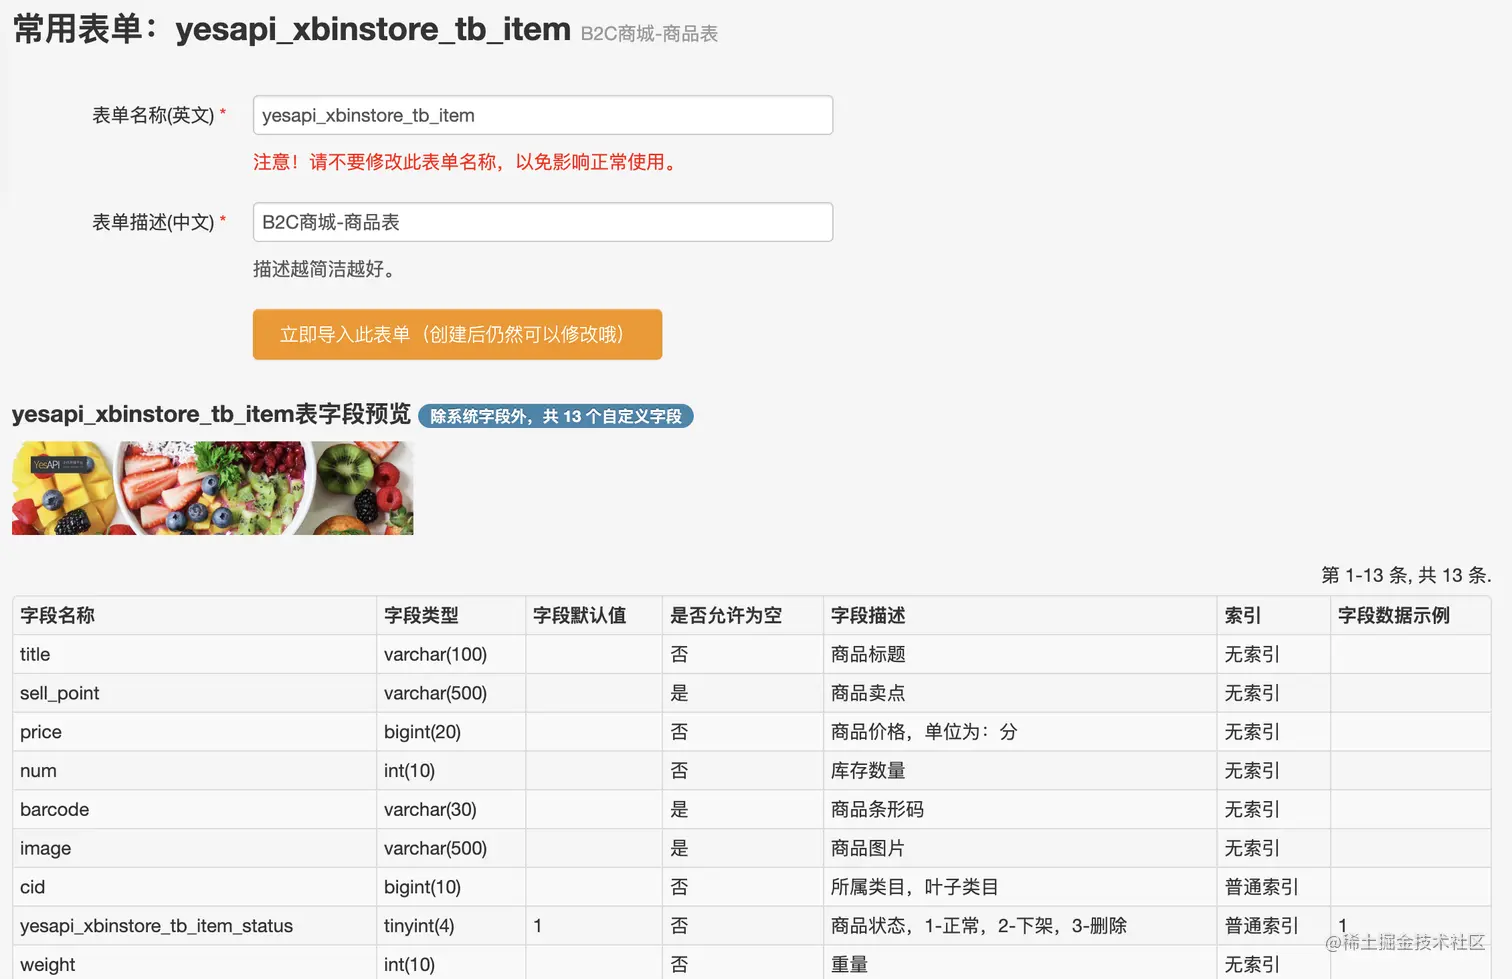Select the cid field name cell
Screen dimensions: 1512x979
coord(195,887)
